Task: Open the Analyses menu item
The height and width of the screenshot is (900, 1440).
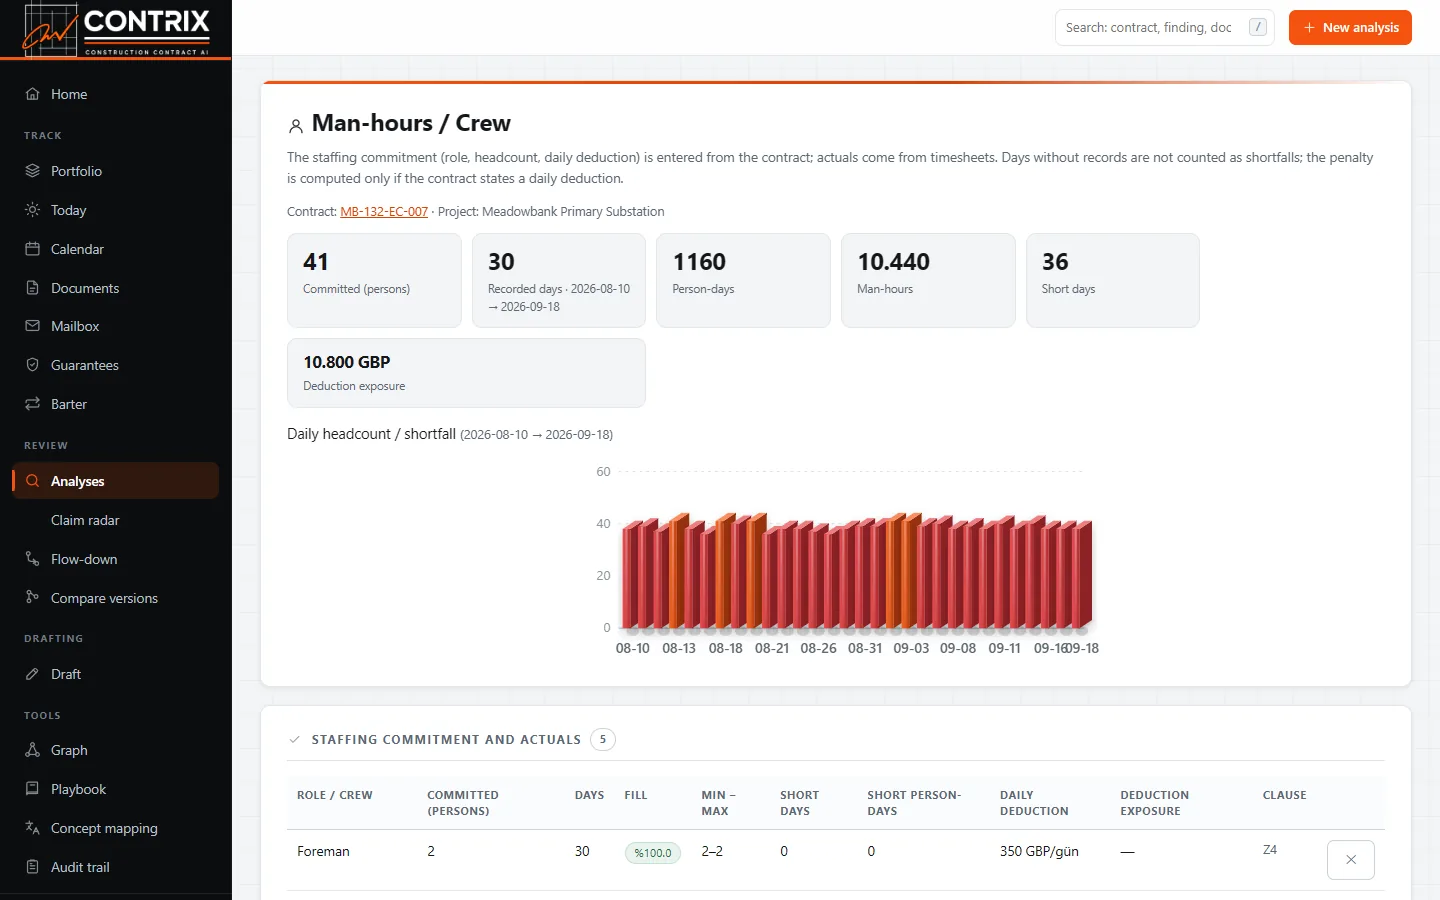Action: point(116,481)
